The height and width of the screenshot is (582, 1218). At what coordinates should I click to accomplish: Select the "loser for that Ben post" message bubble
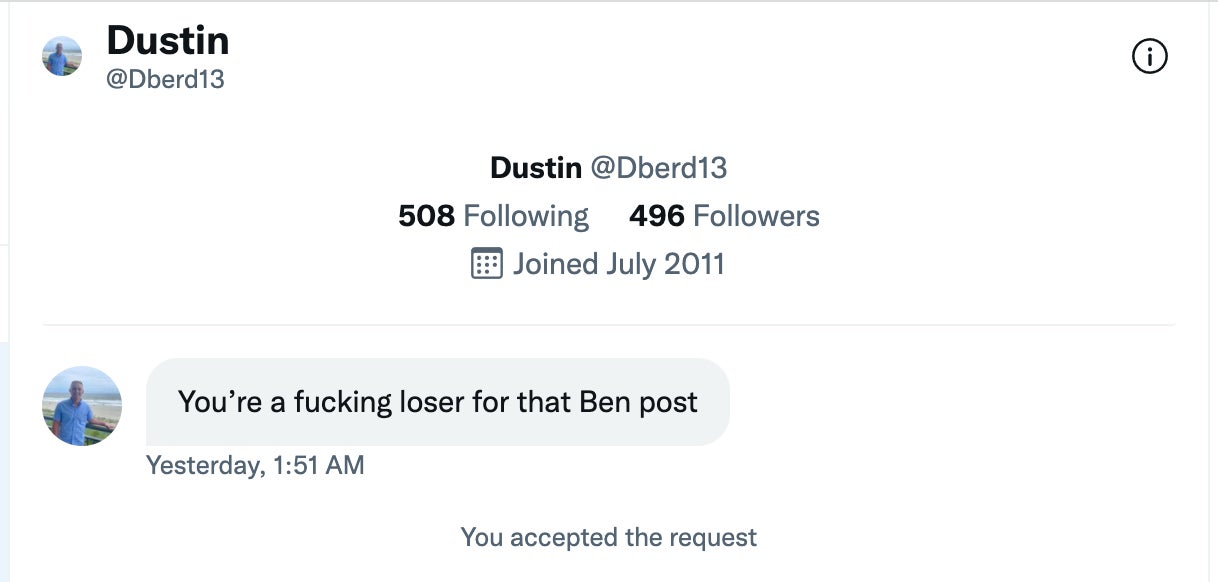(437, 402)
